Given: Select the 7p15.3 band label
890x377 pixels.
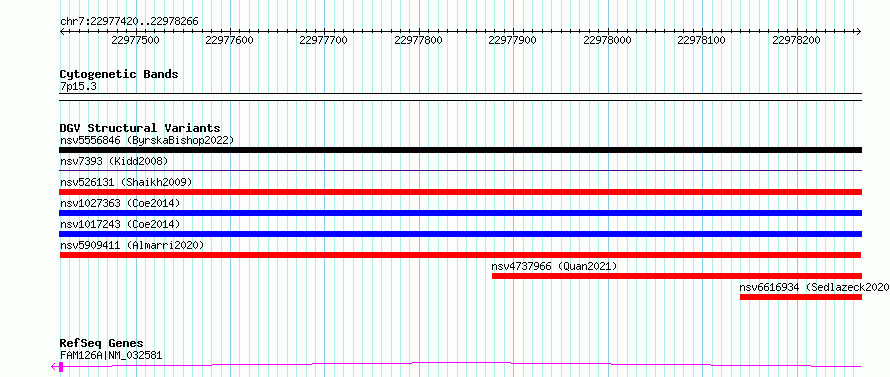Looking at the screenshot, I should pos(78,87).
